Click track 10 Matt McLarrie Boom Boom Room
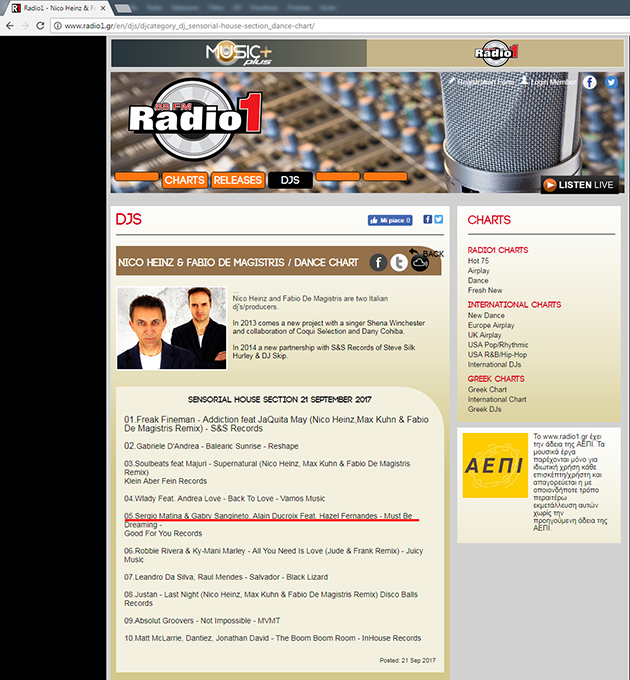Image resolution: width=630 pixels, height=680 pixels. (x=273, y=638)
